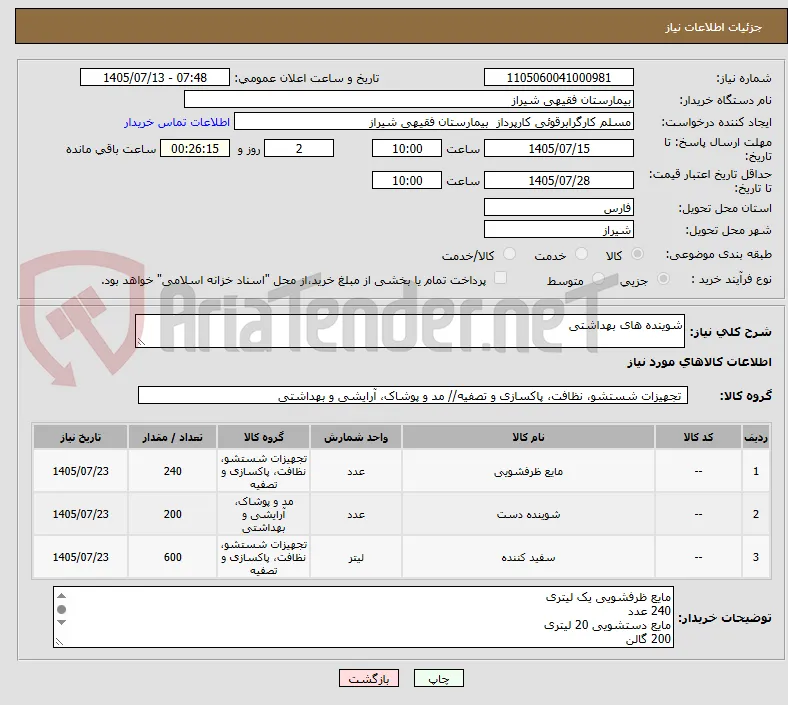Image resolution: width=788 pixels, height=705 pixels.
Task: Click the province field فارس
Action: pos(558,207)
